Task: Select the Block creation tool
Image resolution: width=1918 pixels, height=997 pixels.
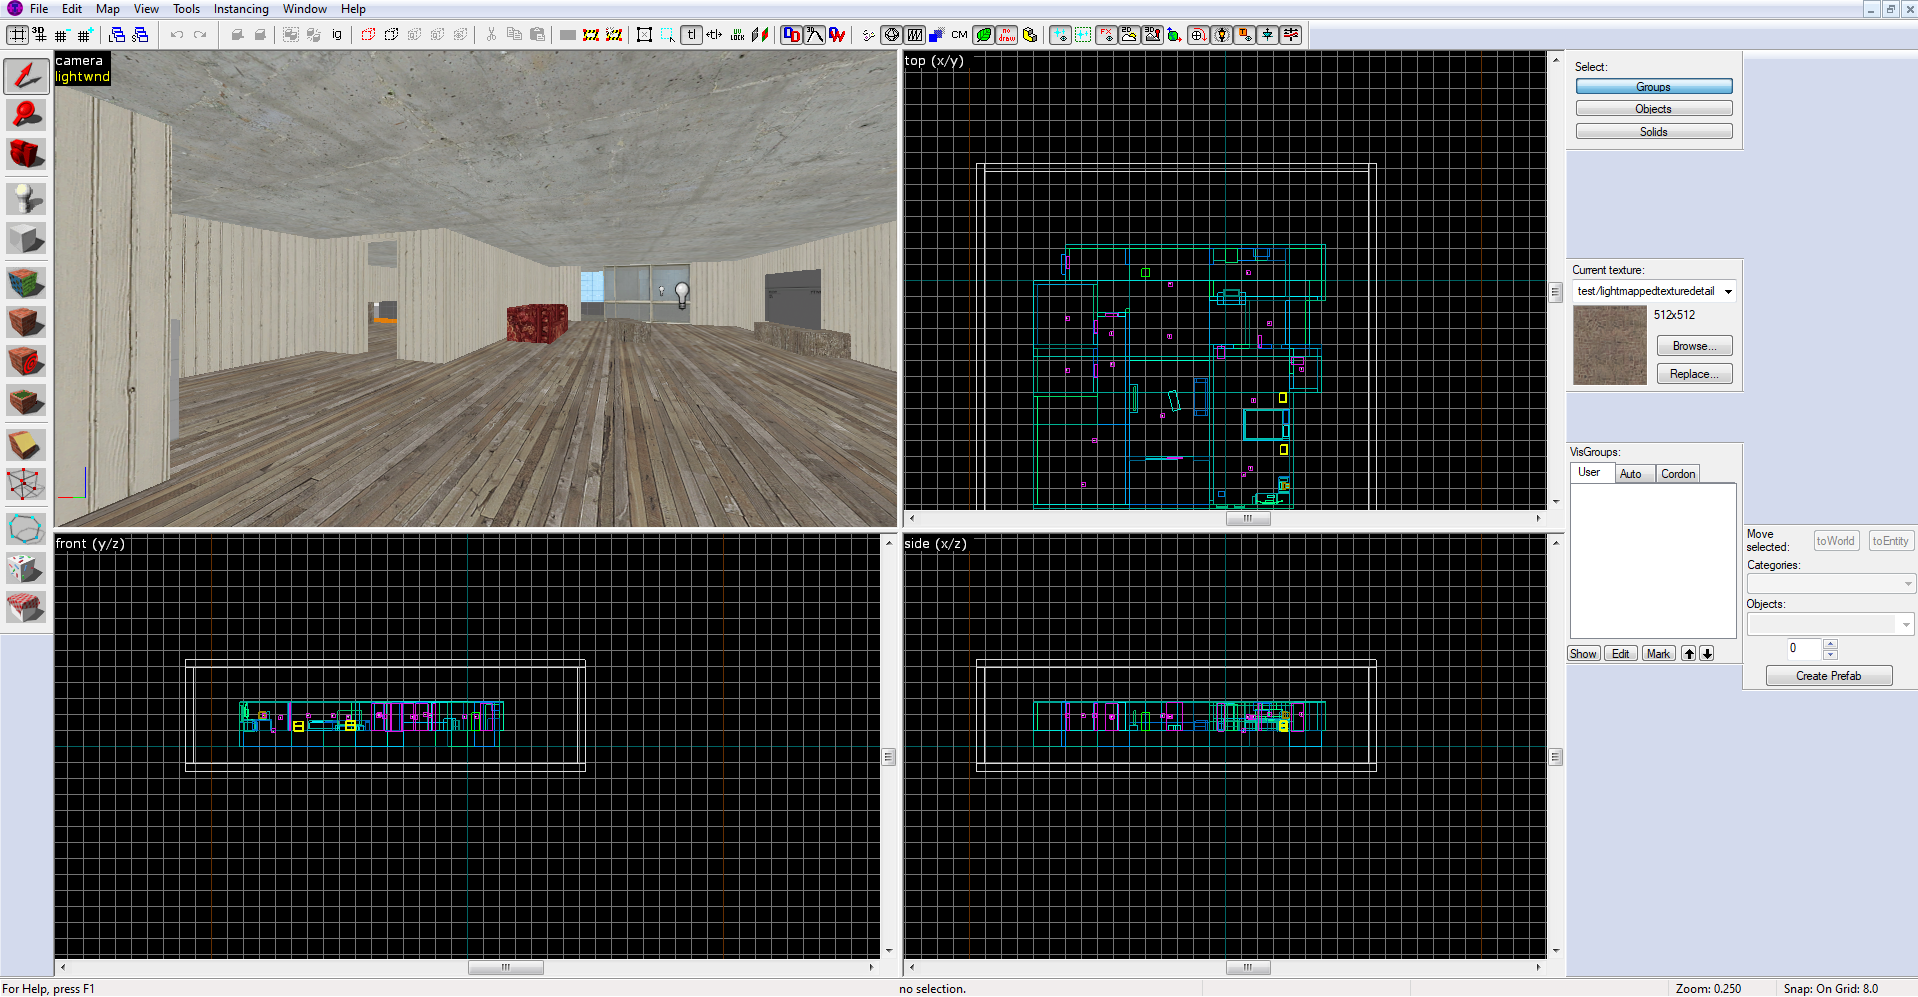Action: [26, 238]
